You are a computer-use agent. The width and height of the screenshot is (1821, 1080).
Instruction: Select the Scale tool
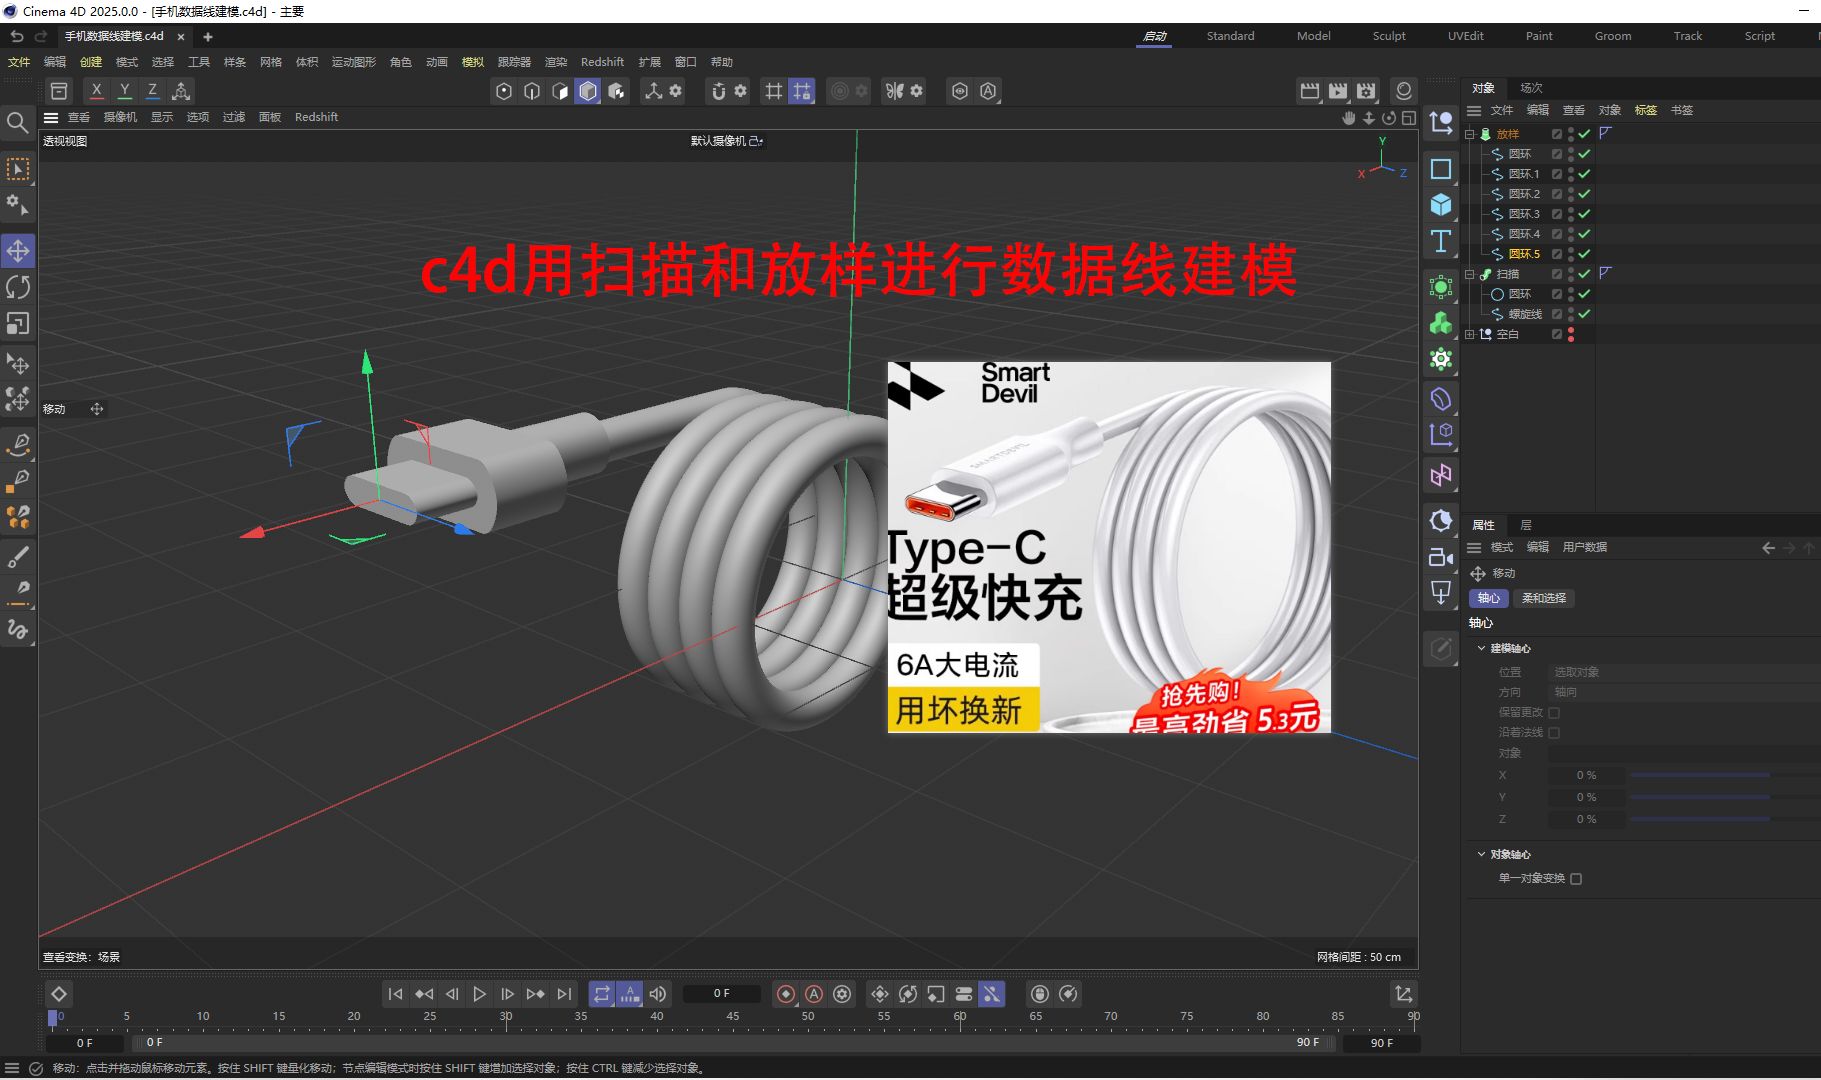pos(17,323)
